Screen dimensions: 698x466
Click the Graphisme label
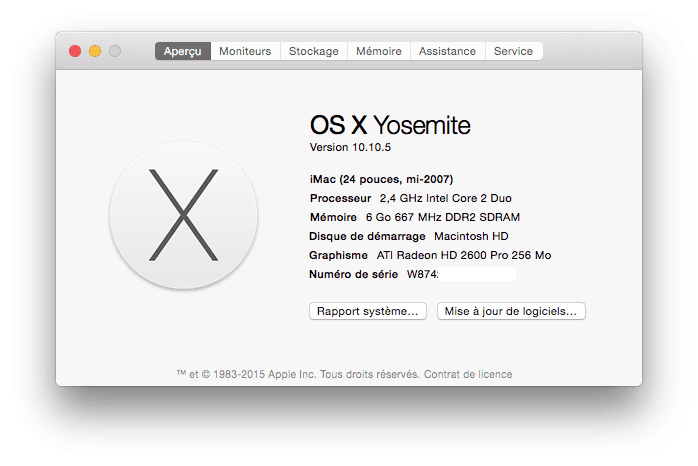pyautogui.click(x=338, y=255)
